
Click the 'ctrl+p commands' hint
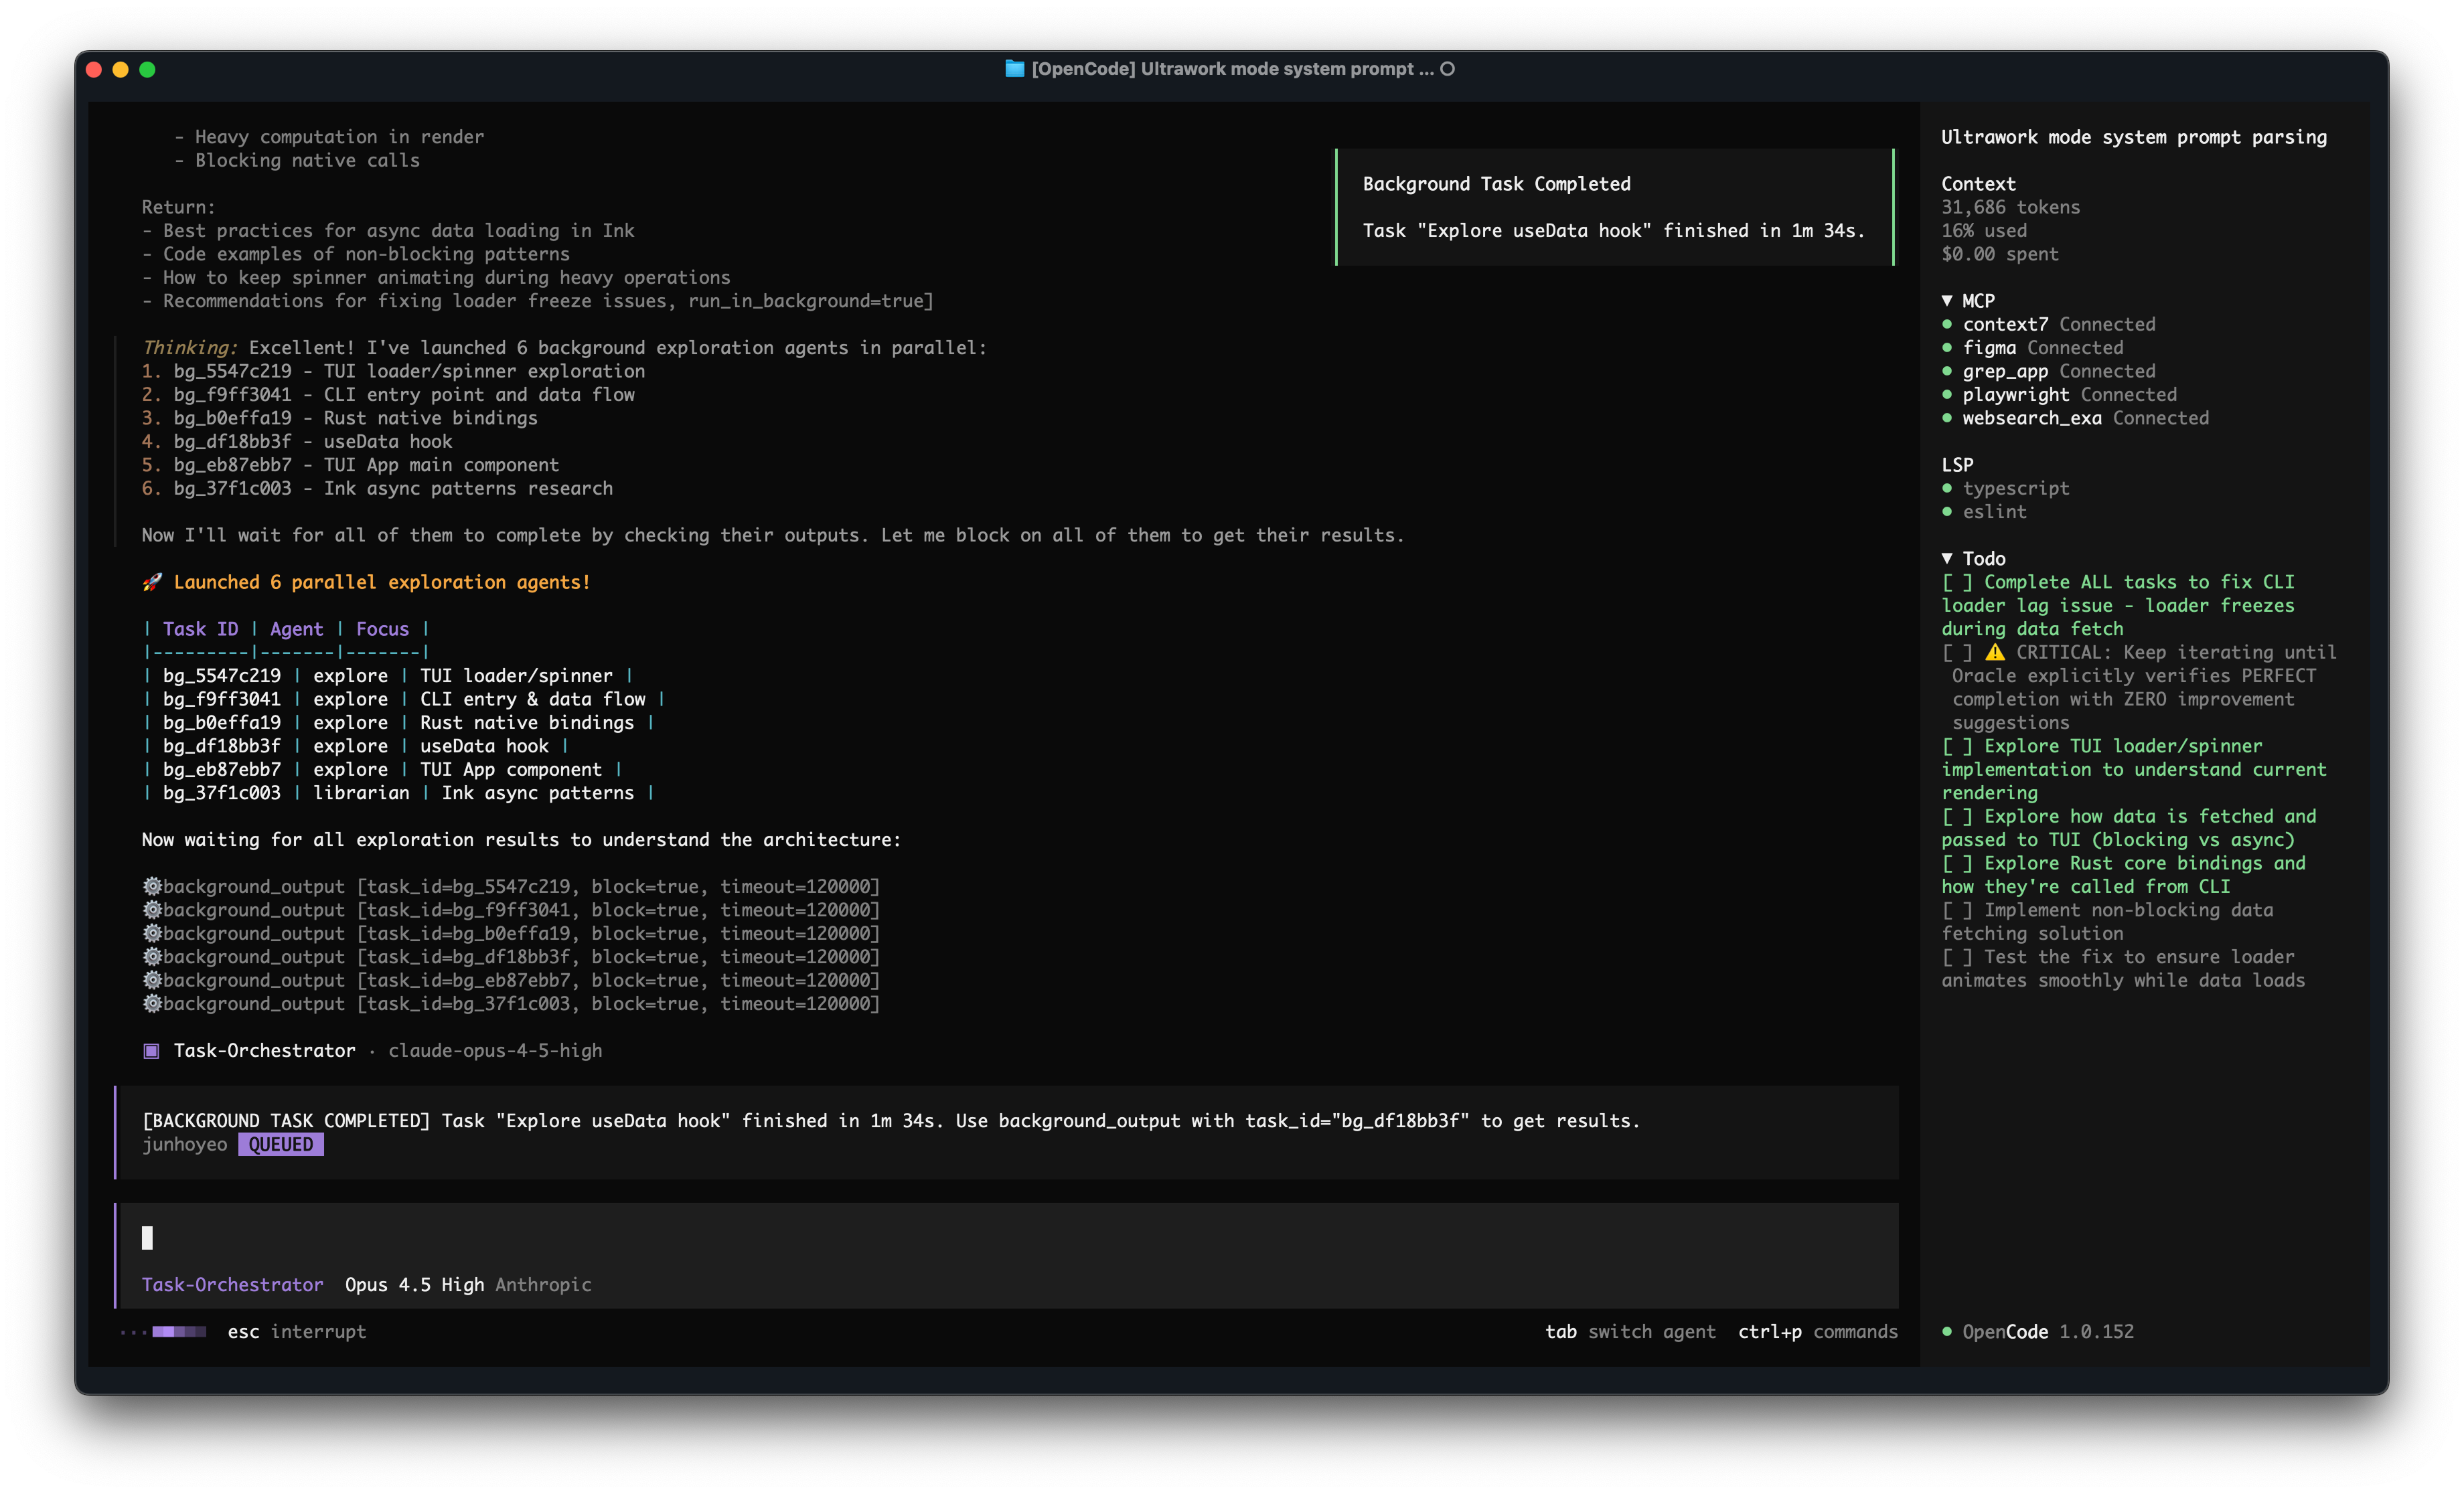pos(1817,1331)
